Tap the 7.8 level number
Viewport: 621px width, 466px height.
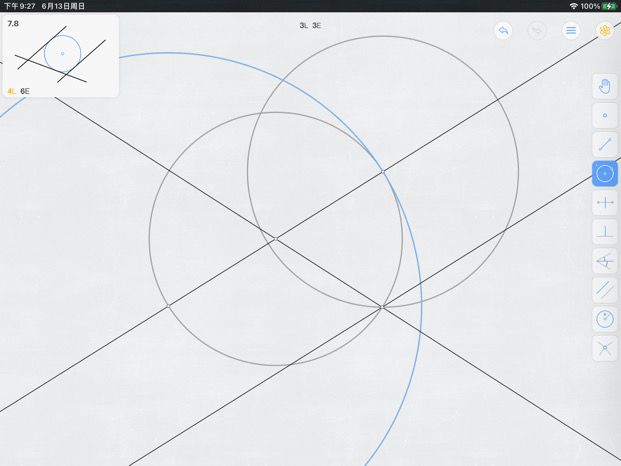13,23
